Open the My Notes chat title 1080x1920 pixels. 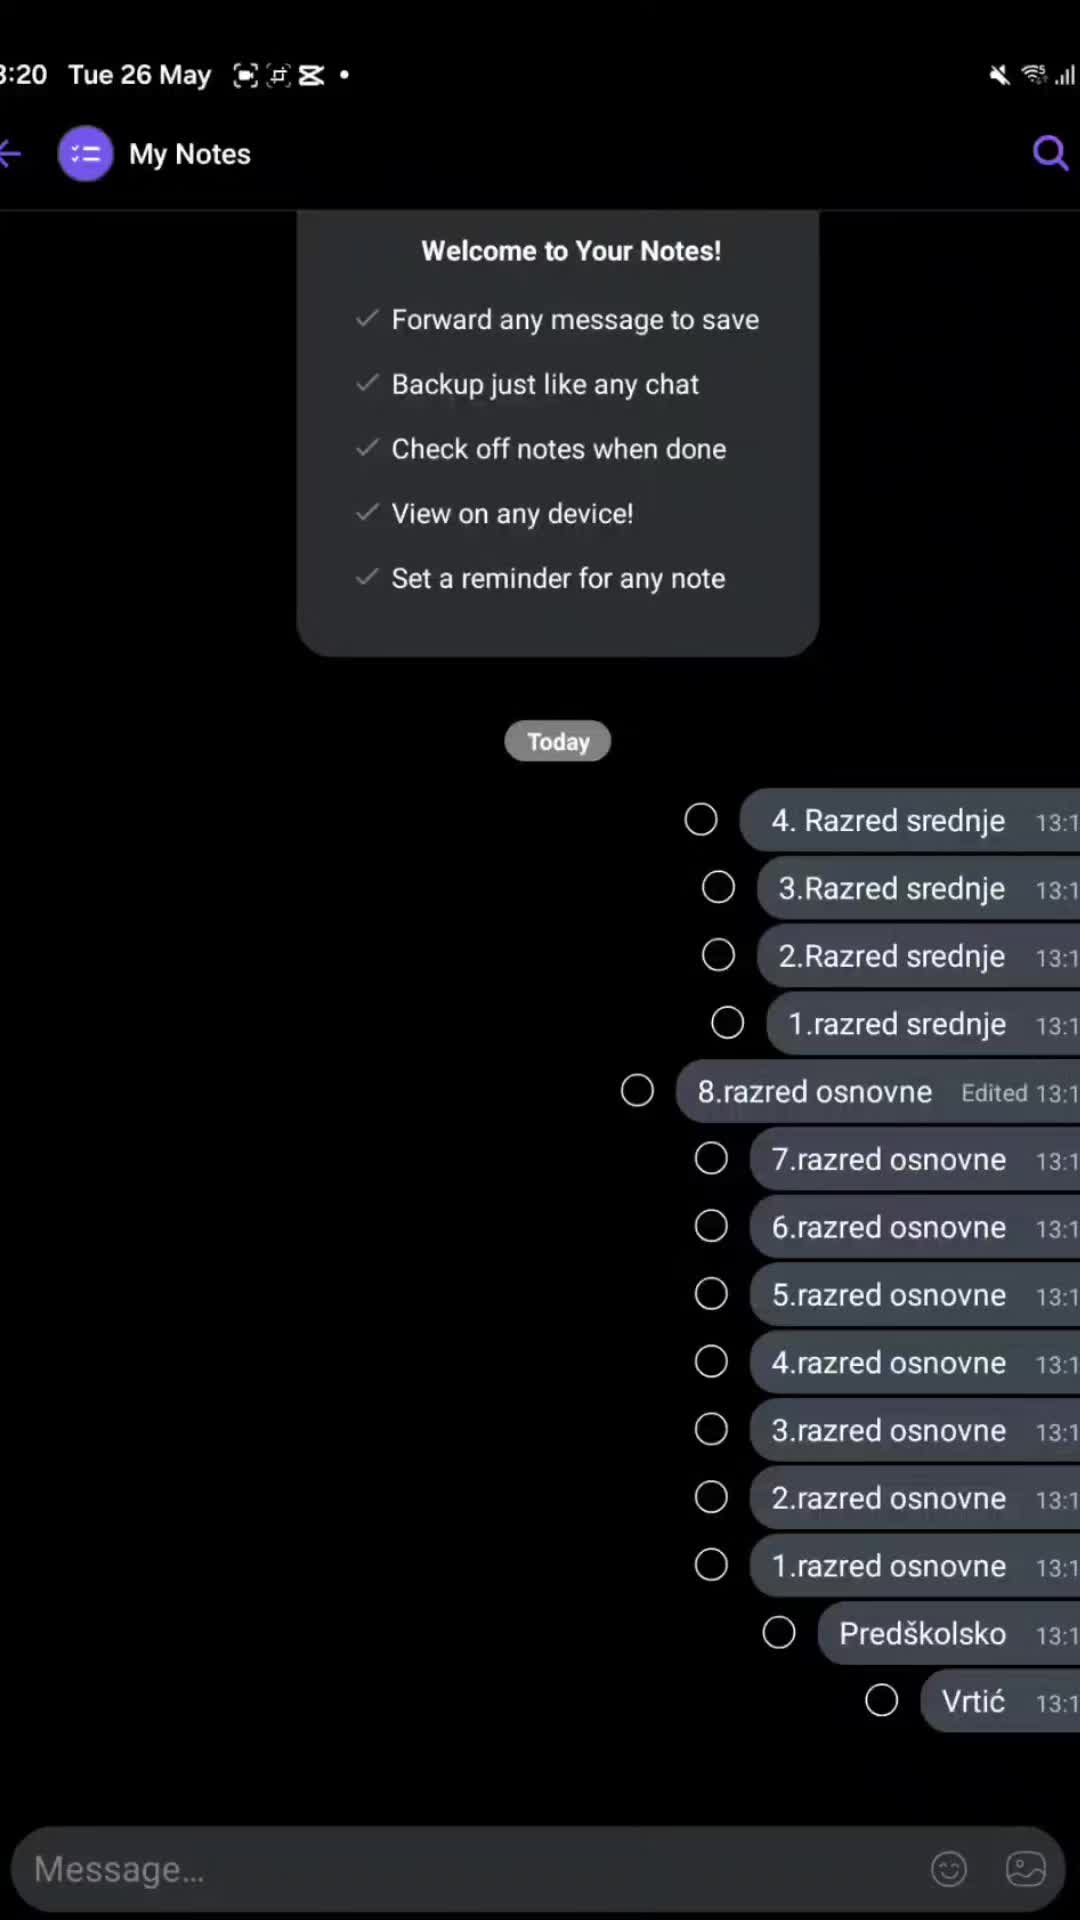[190, 154]
